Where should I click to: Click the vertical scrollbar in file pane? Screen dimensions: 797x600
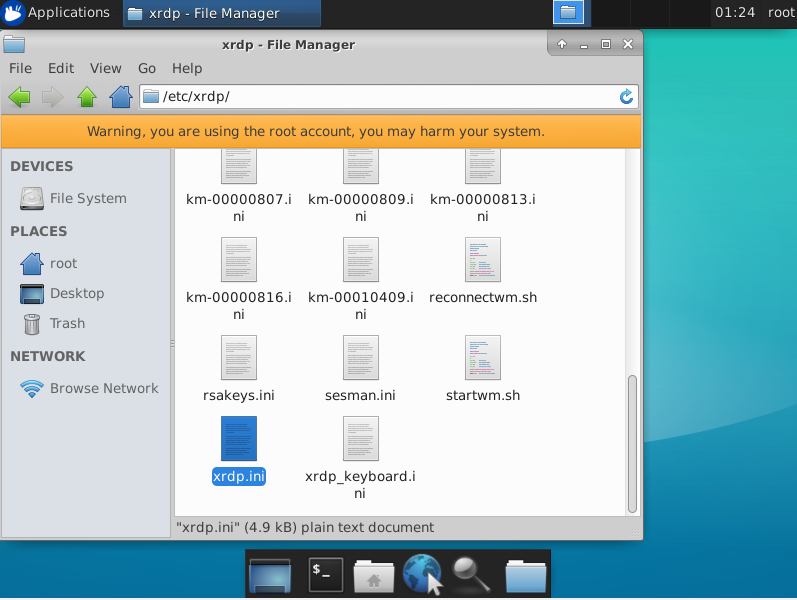(632, 444)
